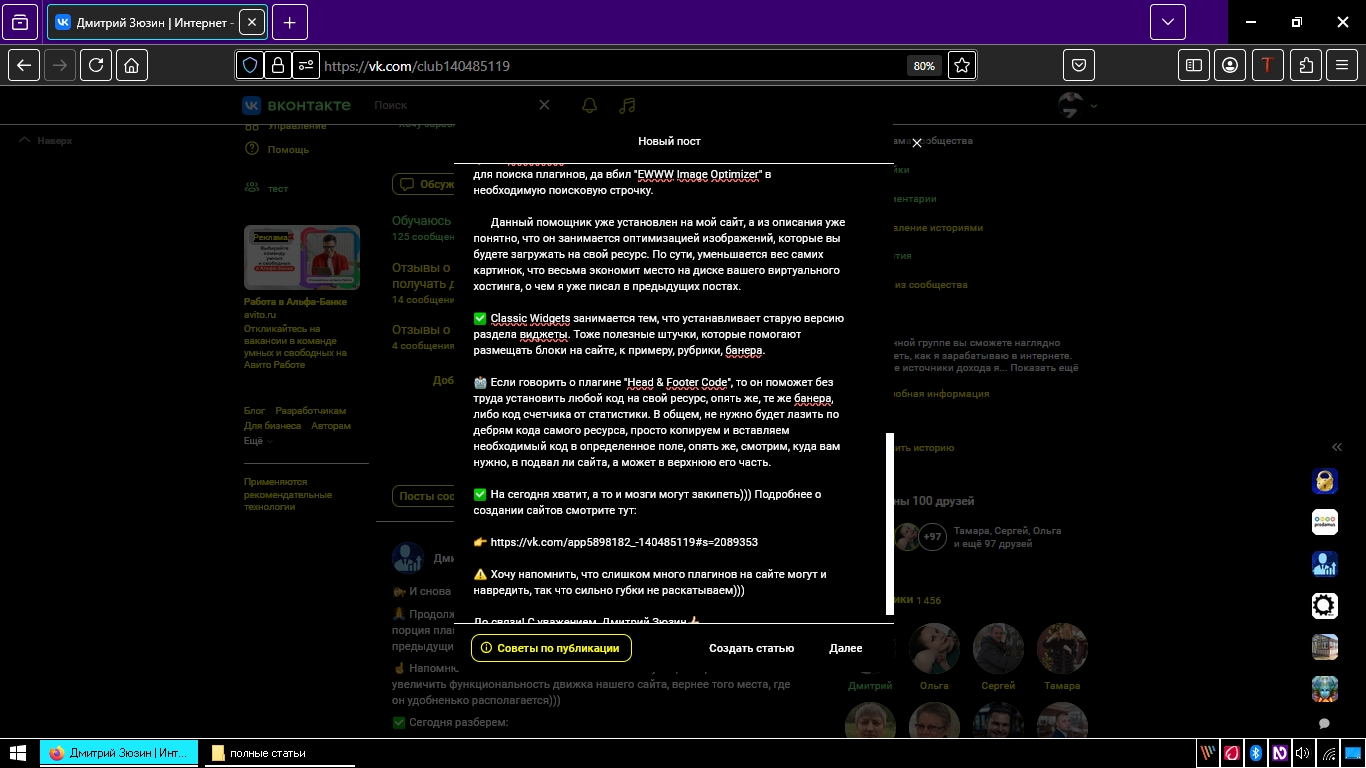Click the misspelled word виджеты
This screenshot has width=1366, height=768.
coord(543,334)
